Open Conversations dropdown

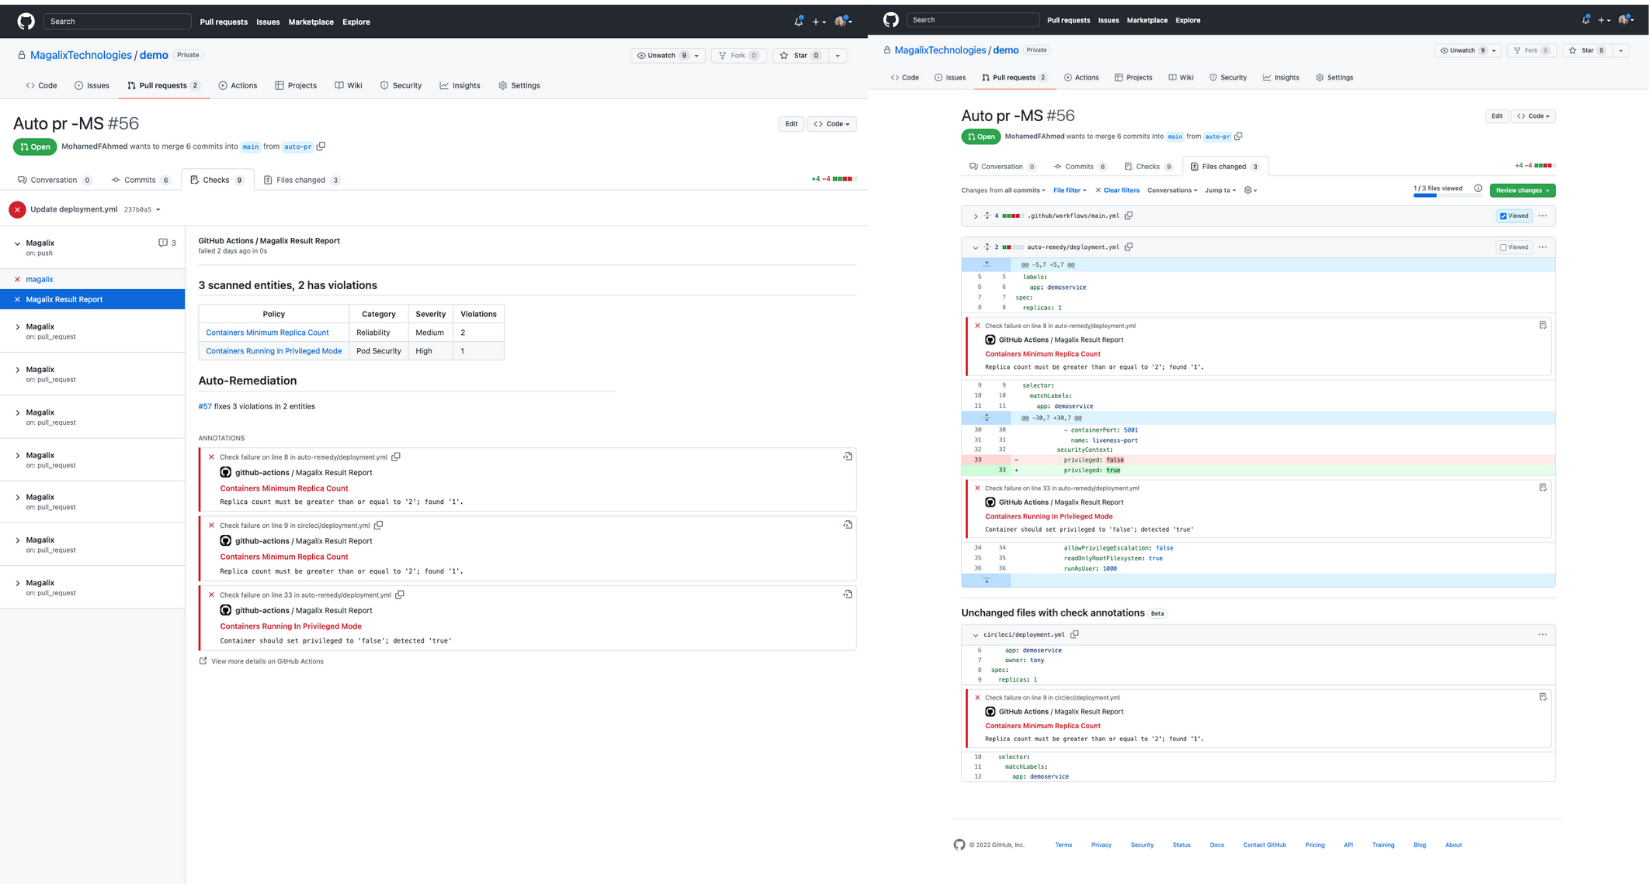click(x=1172, y=190)
